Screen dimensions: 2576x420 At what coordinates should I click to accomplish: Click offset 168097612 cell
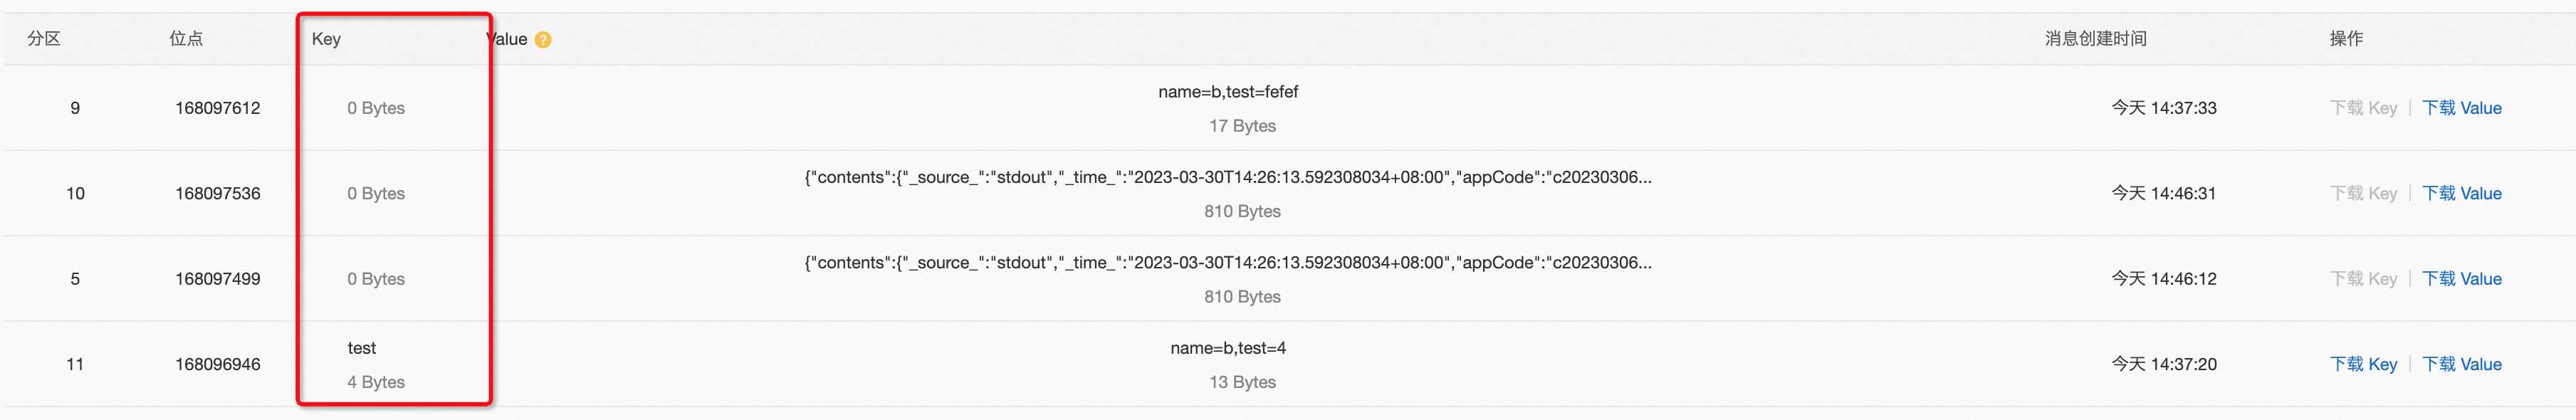click(x=217, y=108)
